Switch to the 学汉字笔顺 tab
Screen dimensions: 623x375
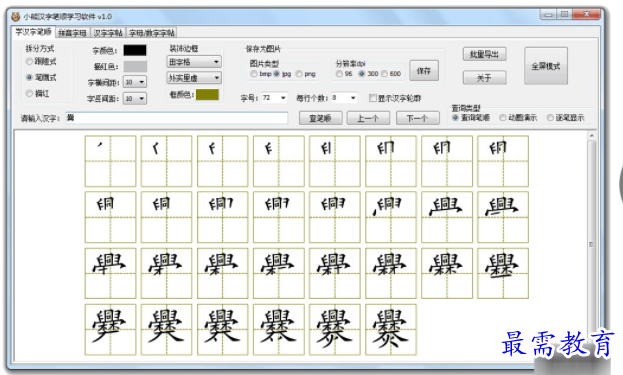[33, 32]
